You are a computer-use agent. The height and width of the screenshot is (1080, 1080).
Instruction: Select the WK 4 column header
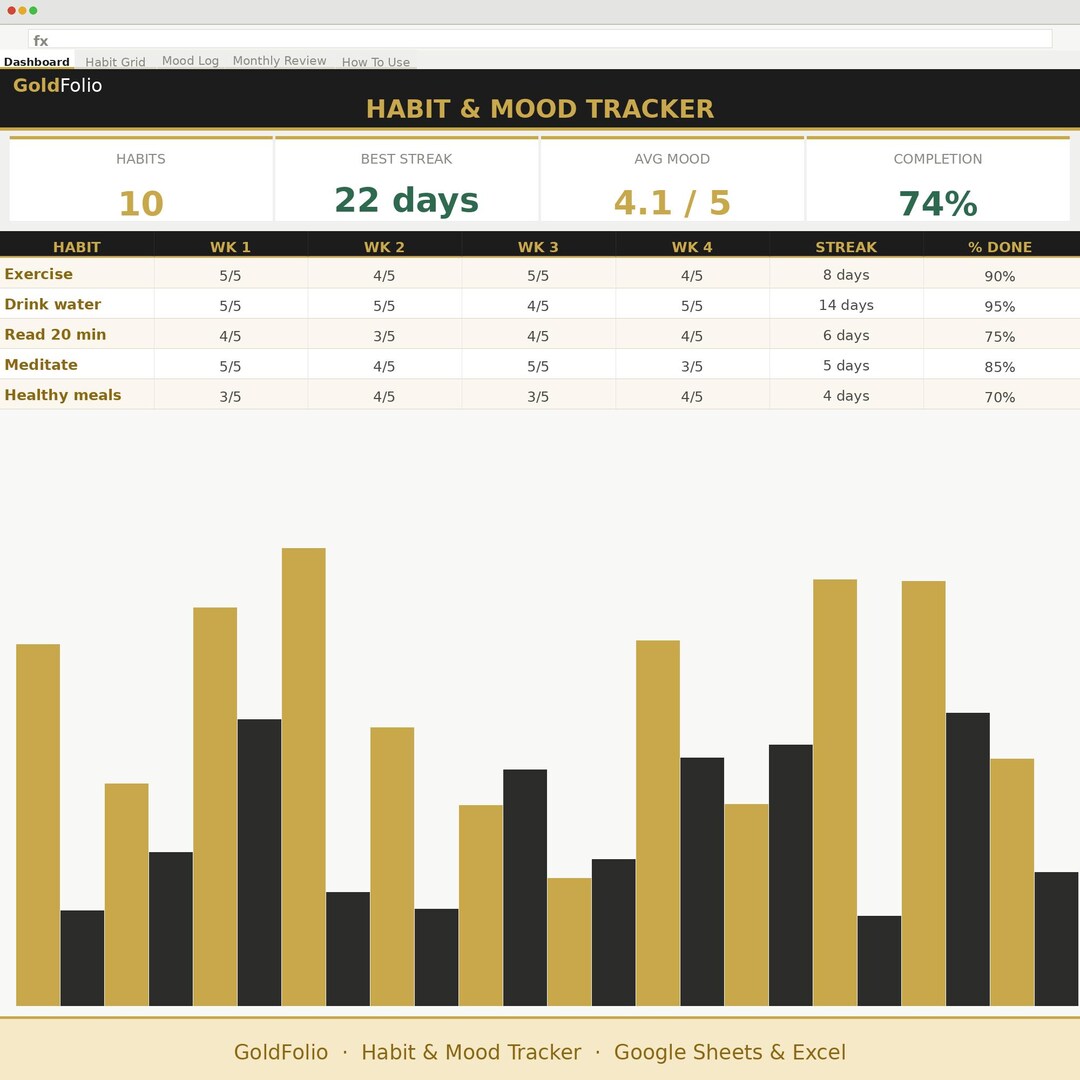[692, 247]
